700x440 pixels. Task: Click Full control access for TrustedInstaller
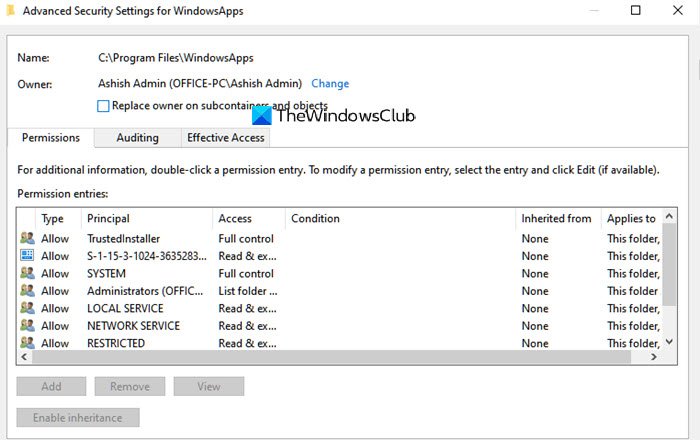(x=246, y=238)
